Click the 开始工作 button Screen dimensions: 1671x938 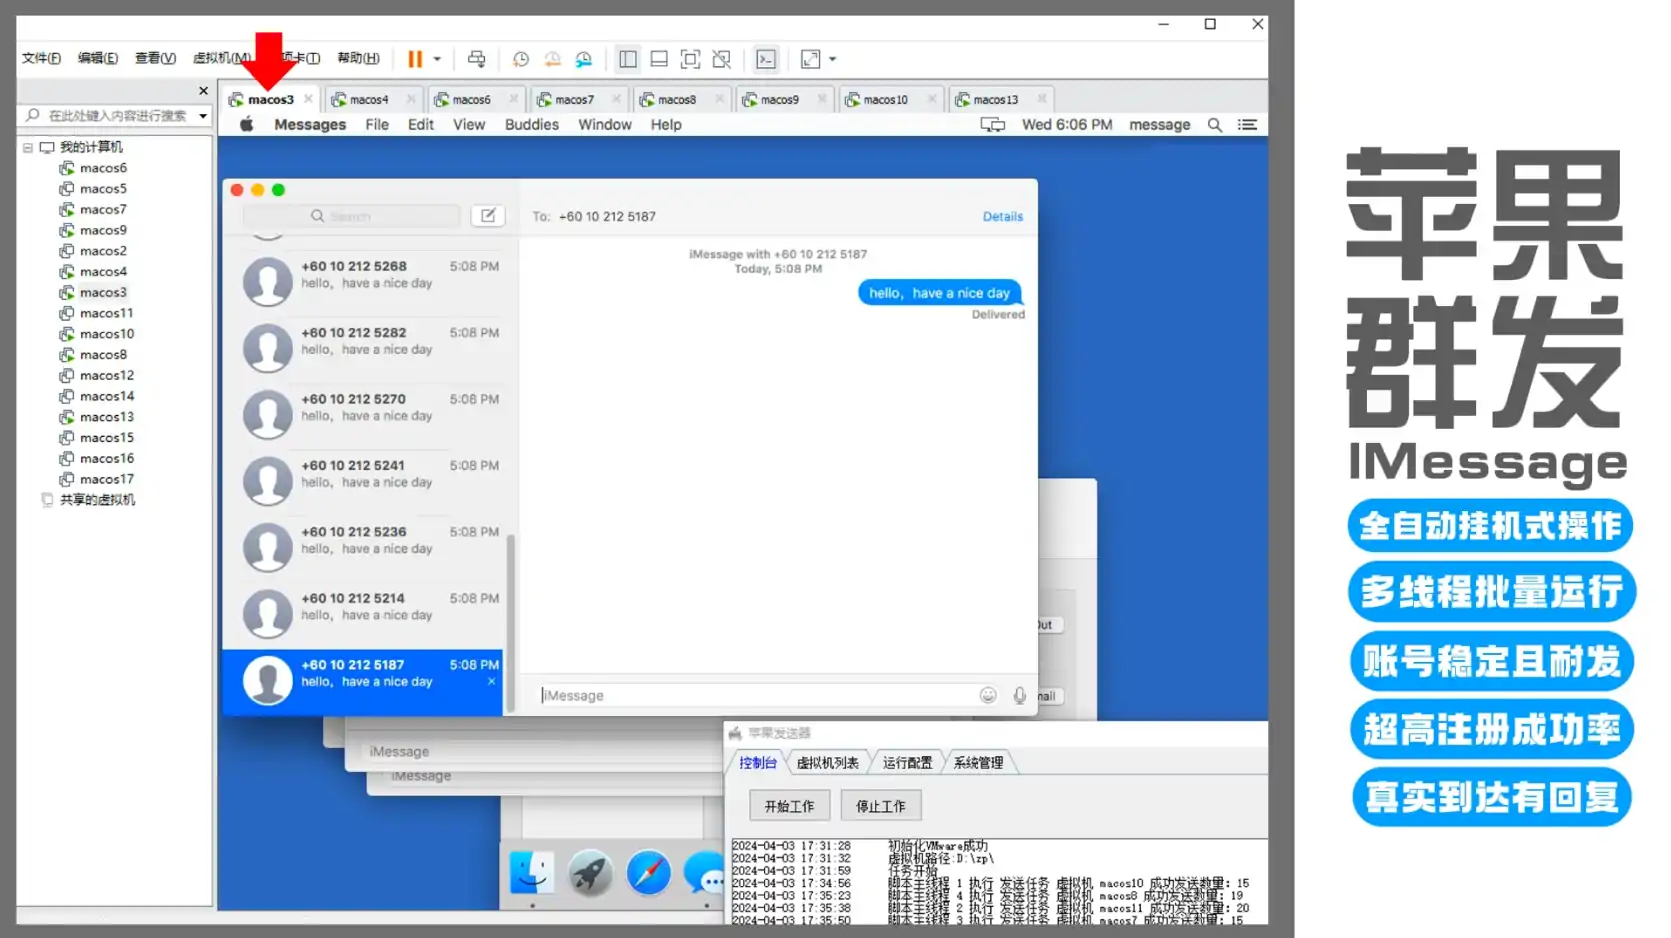click(789, 806)
